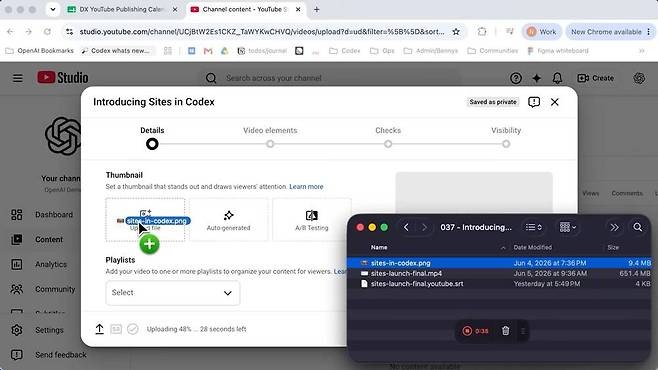Viewport: 658px width, 370px height.
Task: Open the OpenAI Bookmarks folder
Action: pyautogui.click(x=39, y=51)
